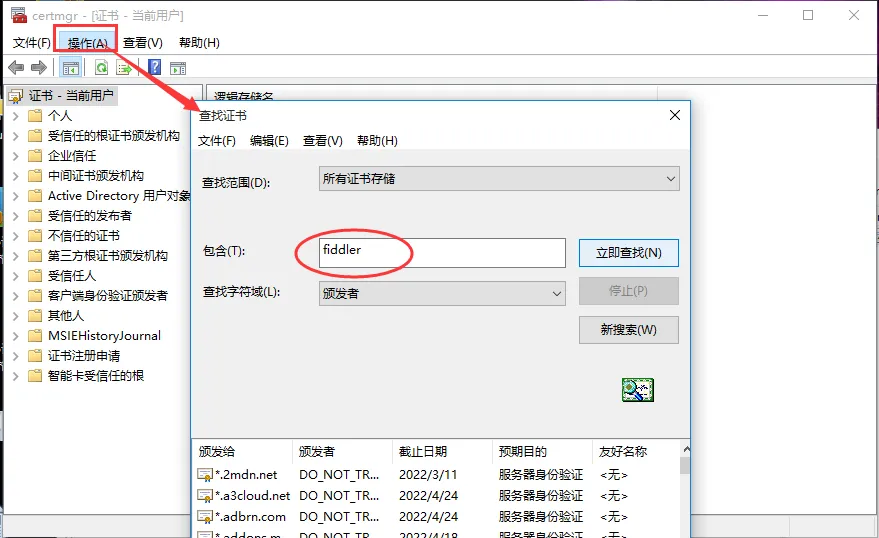Expand the 受信任的发布者 node
The height and width of the screenshot is (538, 879).
16,216
